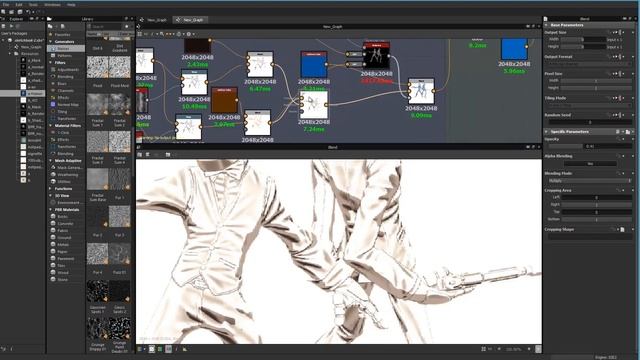This screenshot has width=640, height=360.
Task: Select the Channels filter category
Action: coord(65,91)
